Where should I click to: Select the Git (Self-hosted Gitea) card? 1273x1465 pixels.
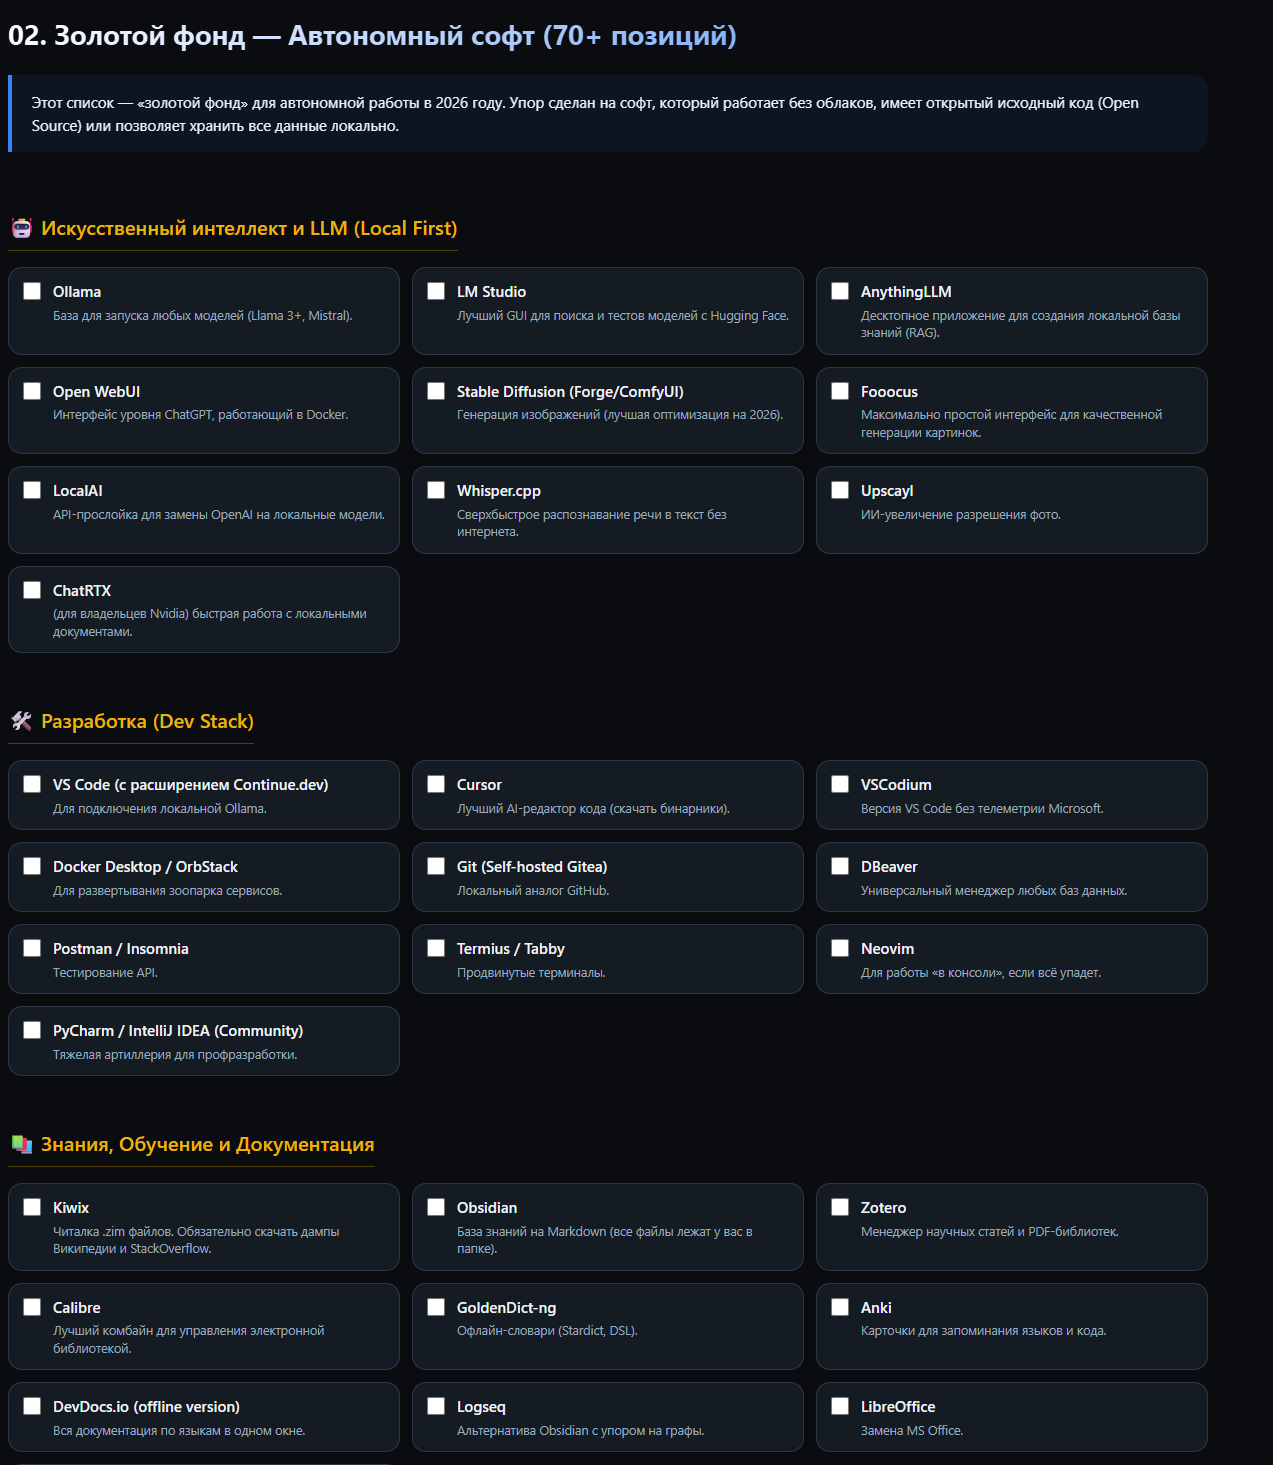[x=608, y=877]
